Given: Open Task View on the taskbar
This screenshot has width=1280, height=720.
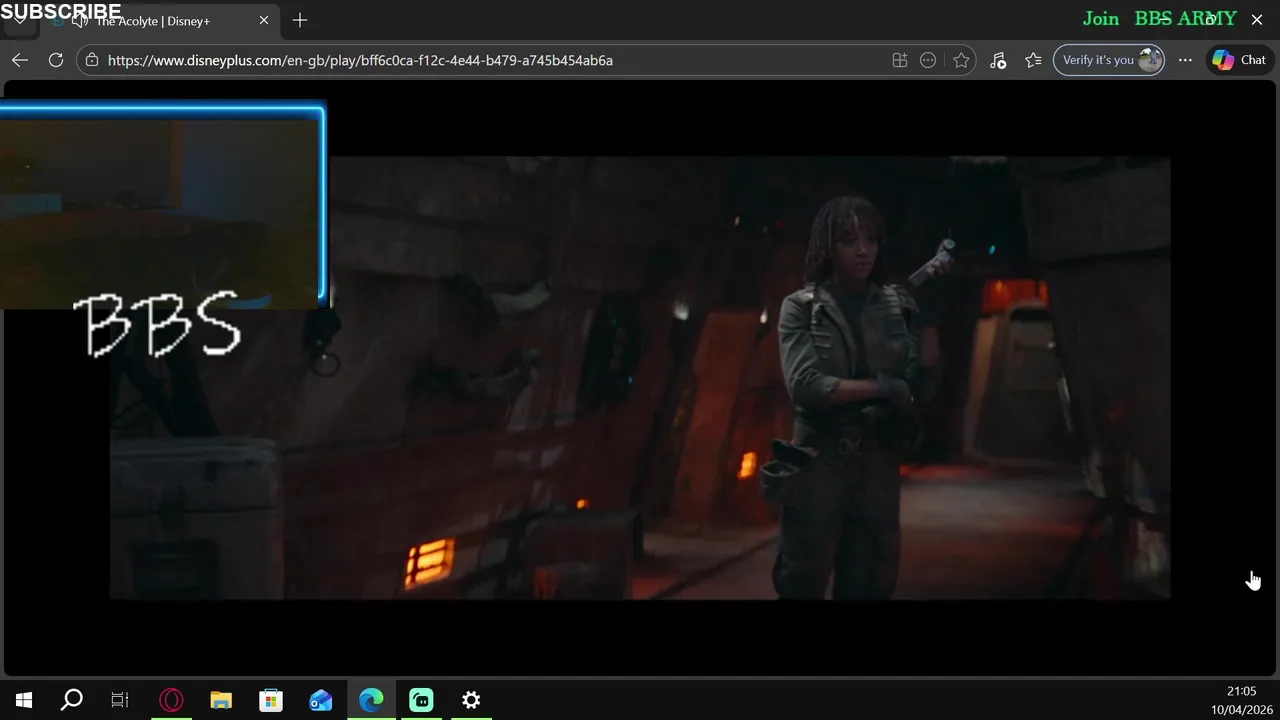Looking at the screenshot, I should point(120,700).
